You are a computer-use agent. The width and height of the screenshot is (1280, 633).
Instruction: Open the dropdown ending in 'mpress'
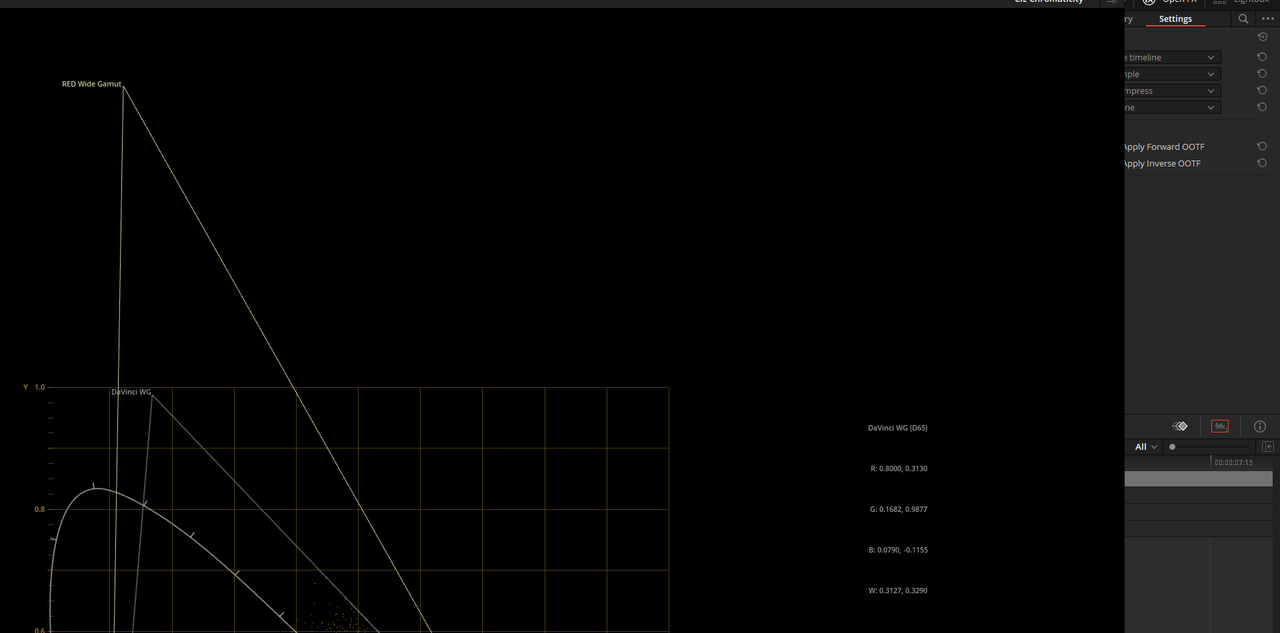coord(1172,90)
